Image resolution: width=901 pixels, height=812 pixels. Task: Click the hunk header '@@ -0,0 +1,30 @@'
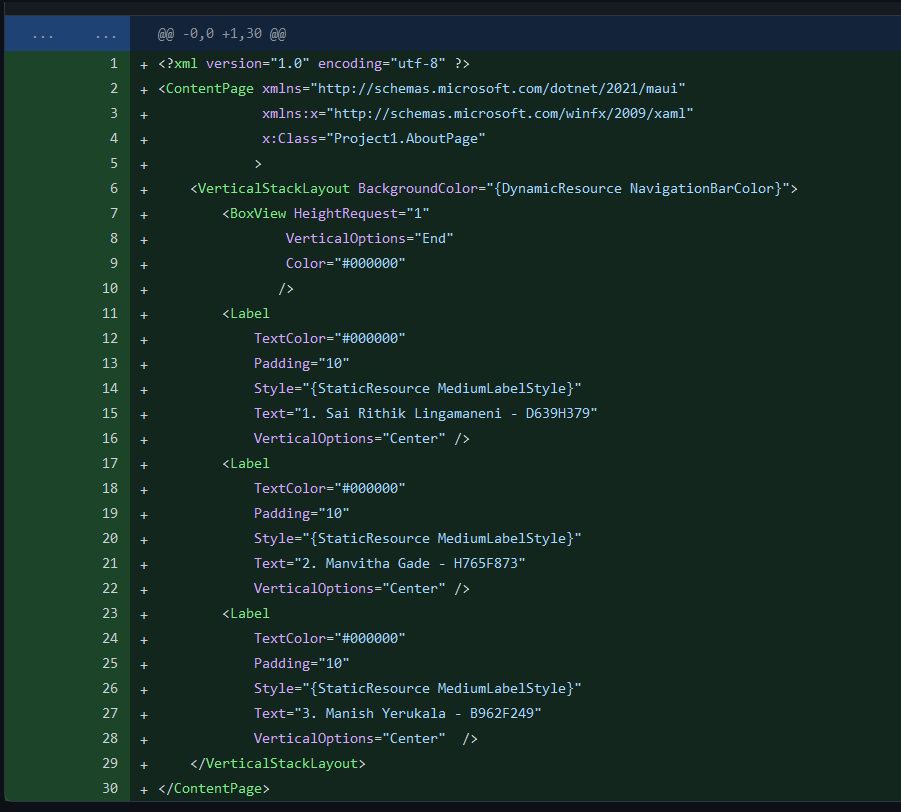click(x=222, y=34)
